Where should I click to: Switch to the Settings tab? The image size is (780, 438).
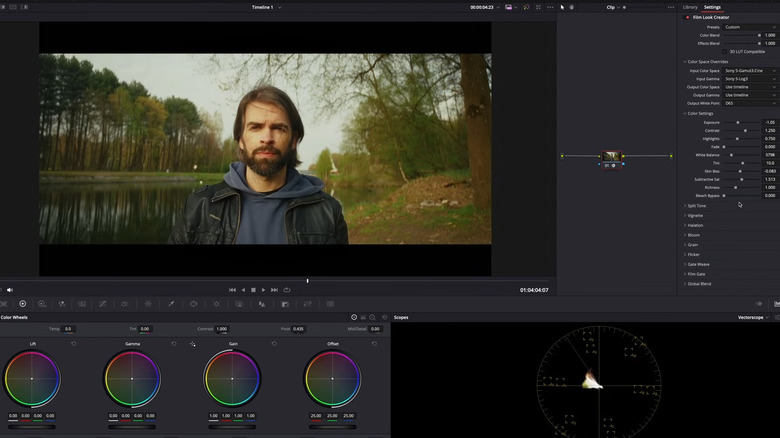(x=712, y=7)
